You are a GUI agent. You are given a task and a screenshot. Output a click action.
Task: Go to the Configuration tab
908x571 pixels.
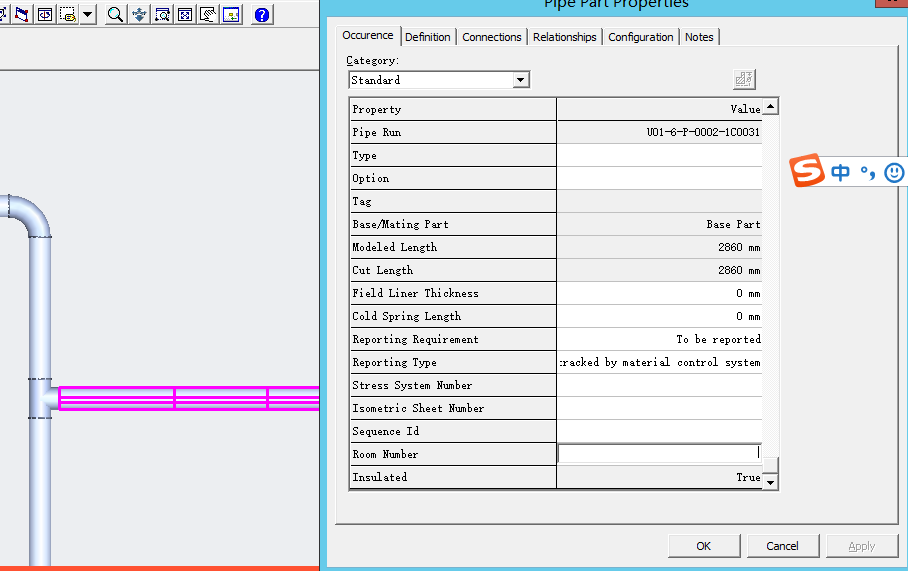(640, 37)
